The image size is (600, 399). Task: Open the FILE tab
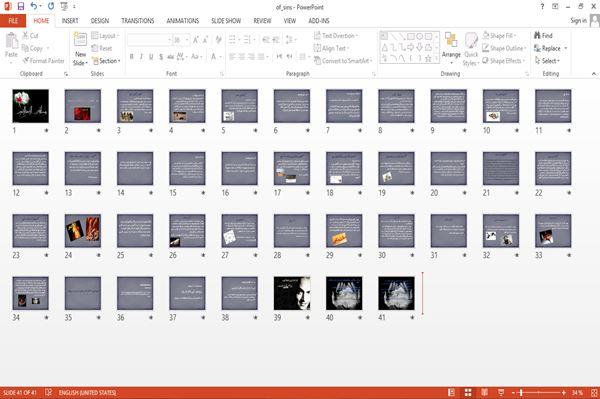(13, 21)
